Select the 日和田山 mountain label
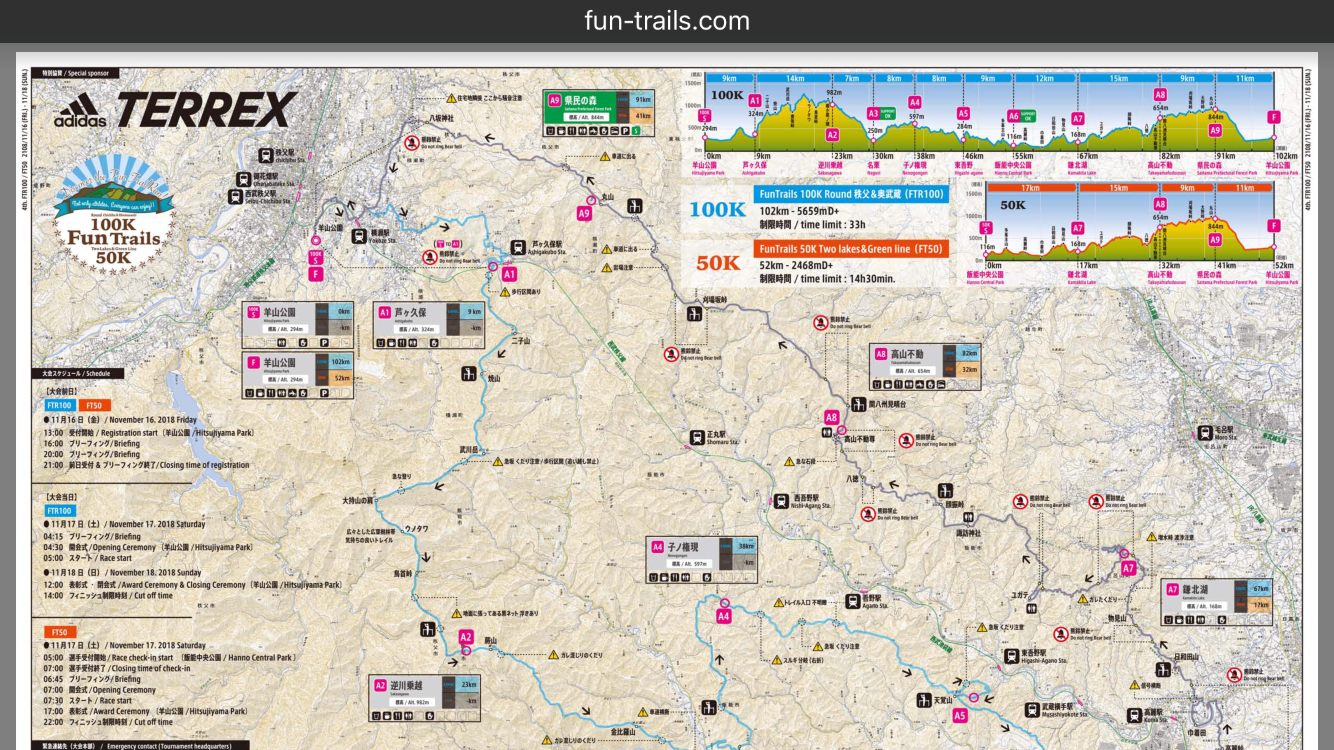 1187,657
